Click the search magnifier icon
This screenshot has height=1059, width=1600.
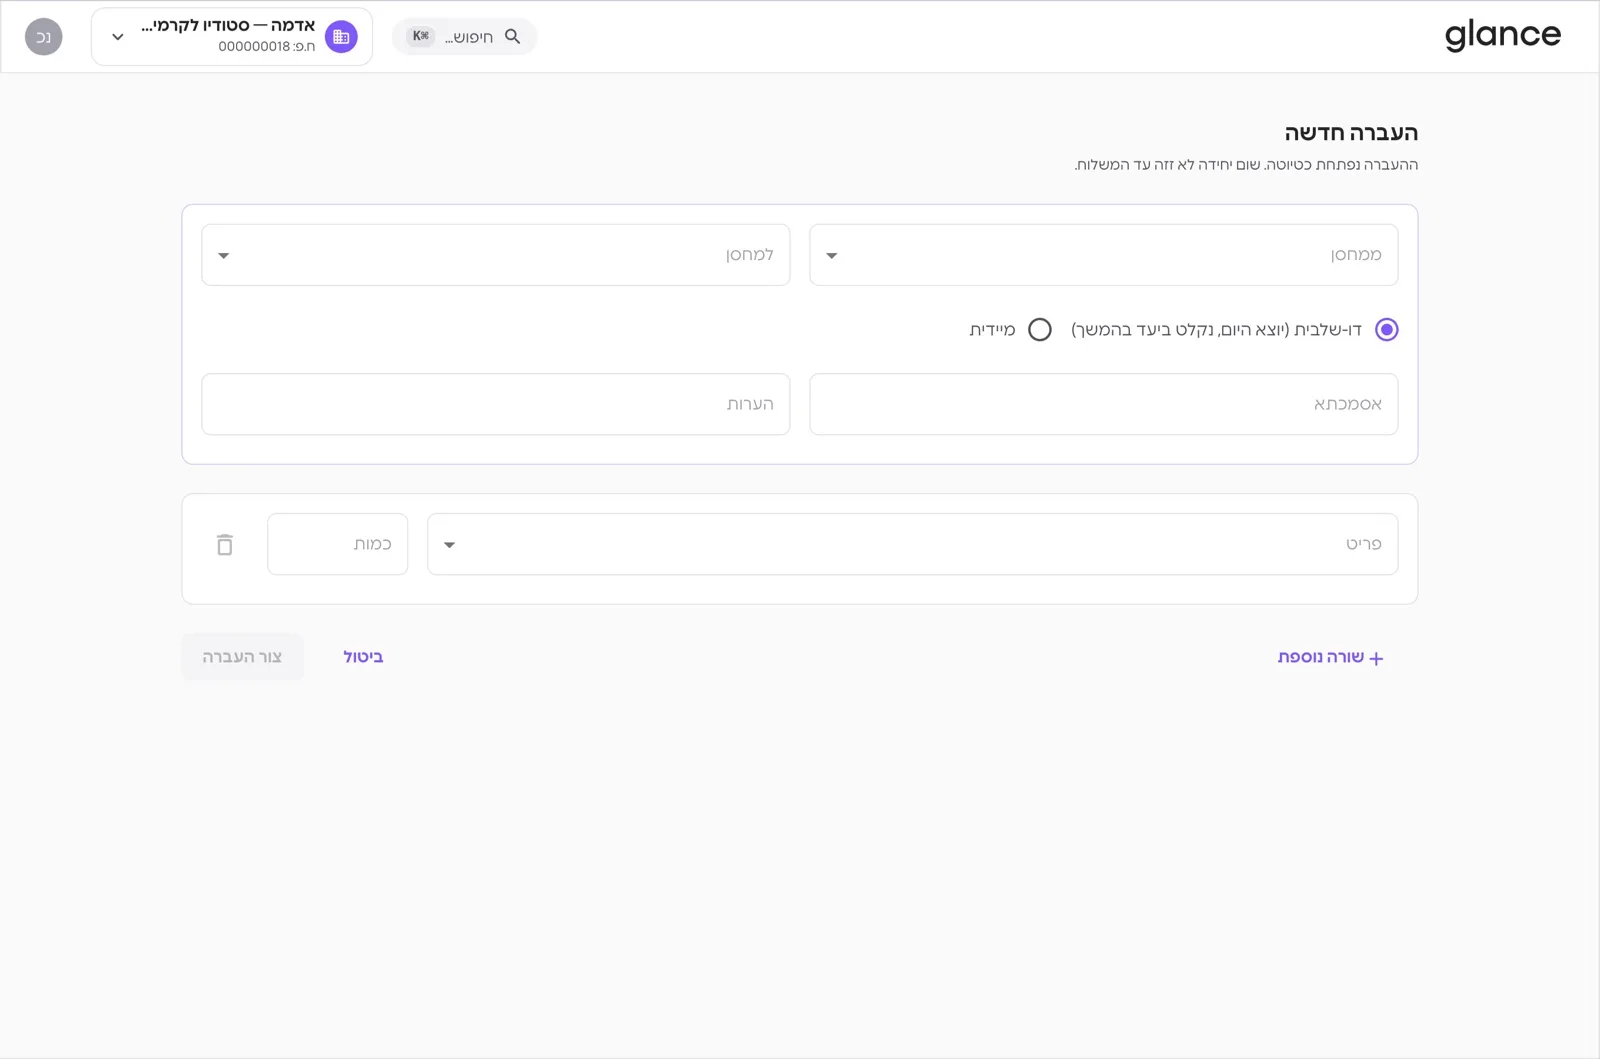513,36
